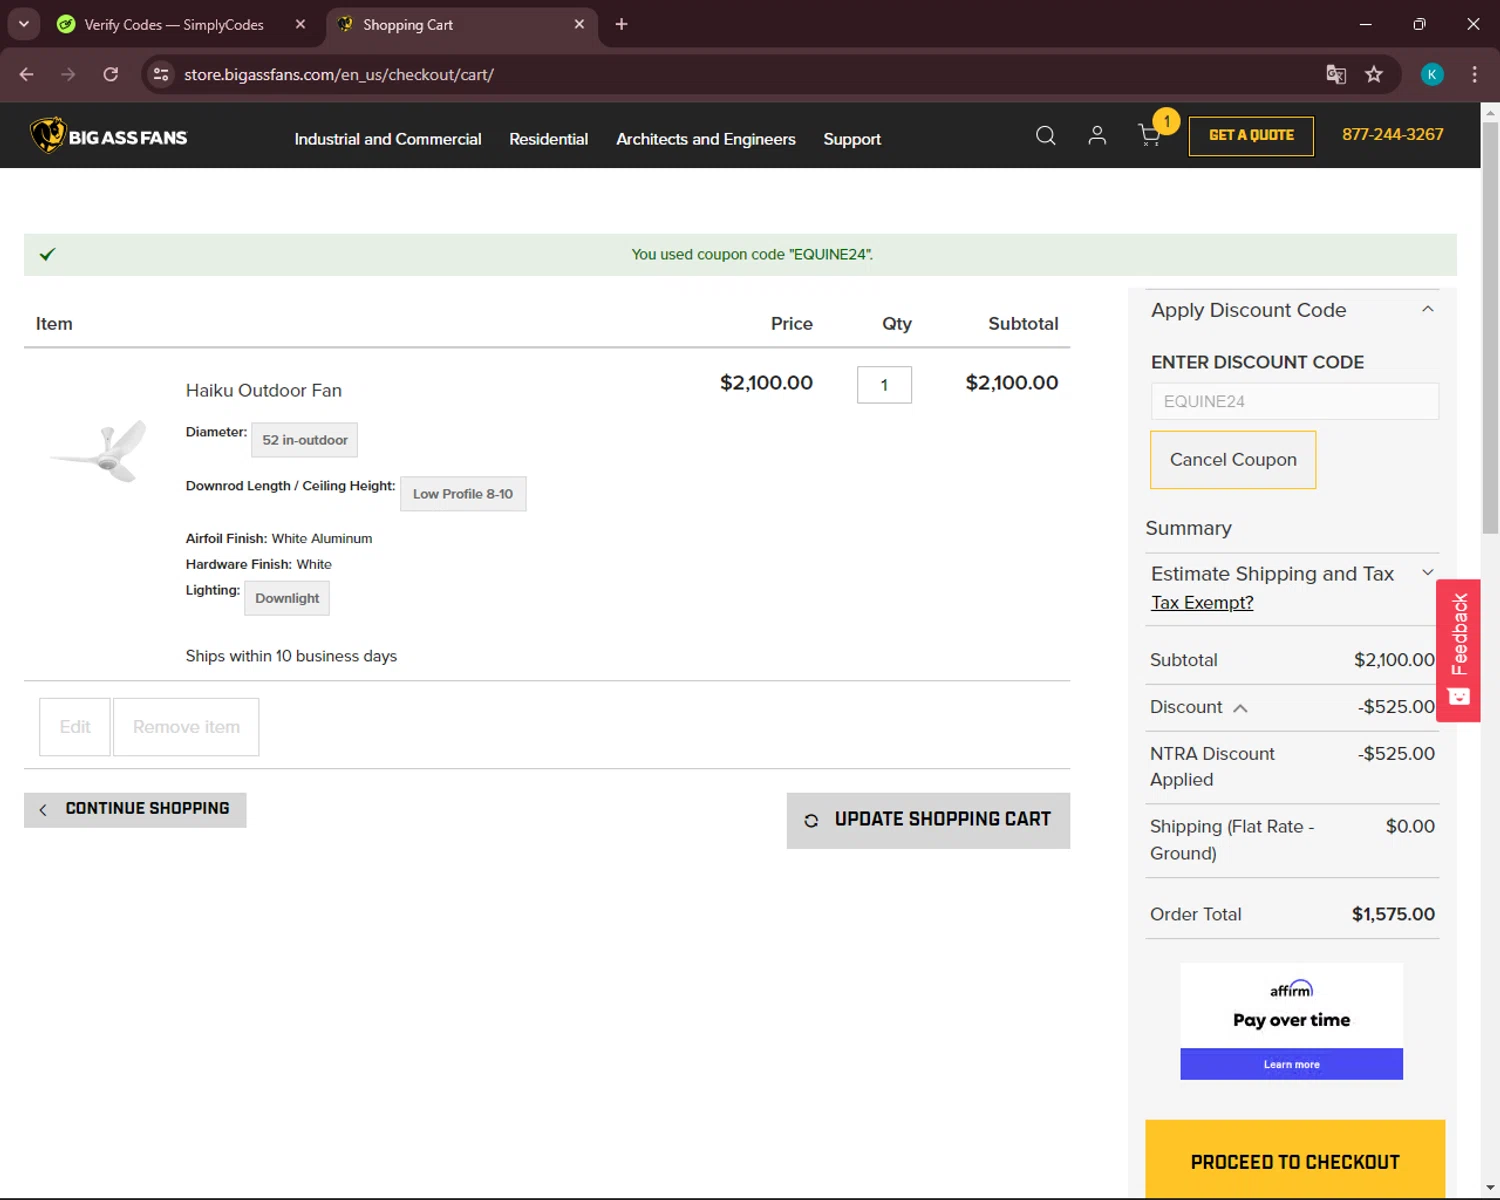Click the browser address bar URL
1500x1200 pixels.
click(x=339, y=74)
